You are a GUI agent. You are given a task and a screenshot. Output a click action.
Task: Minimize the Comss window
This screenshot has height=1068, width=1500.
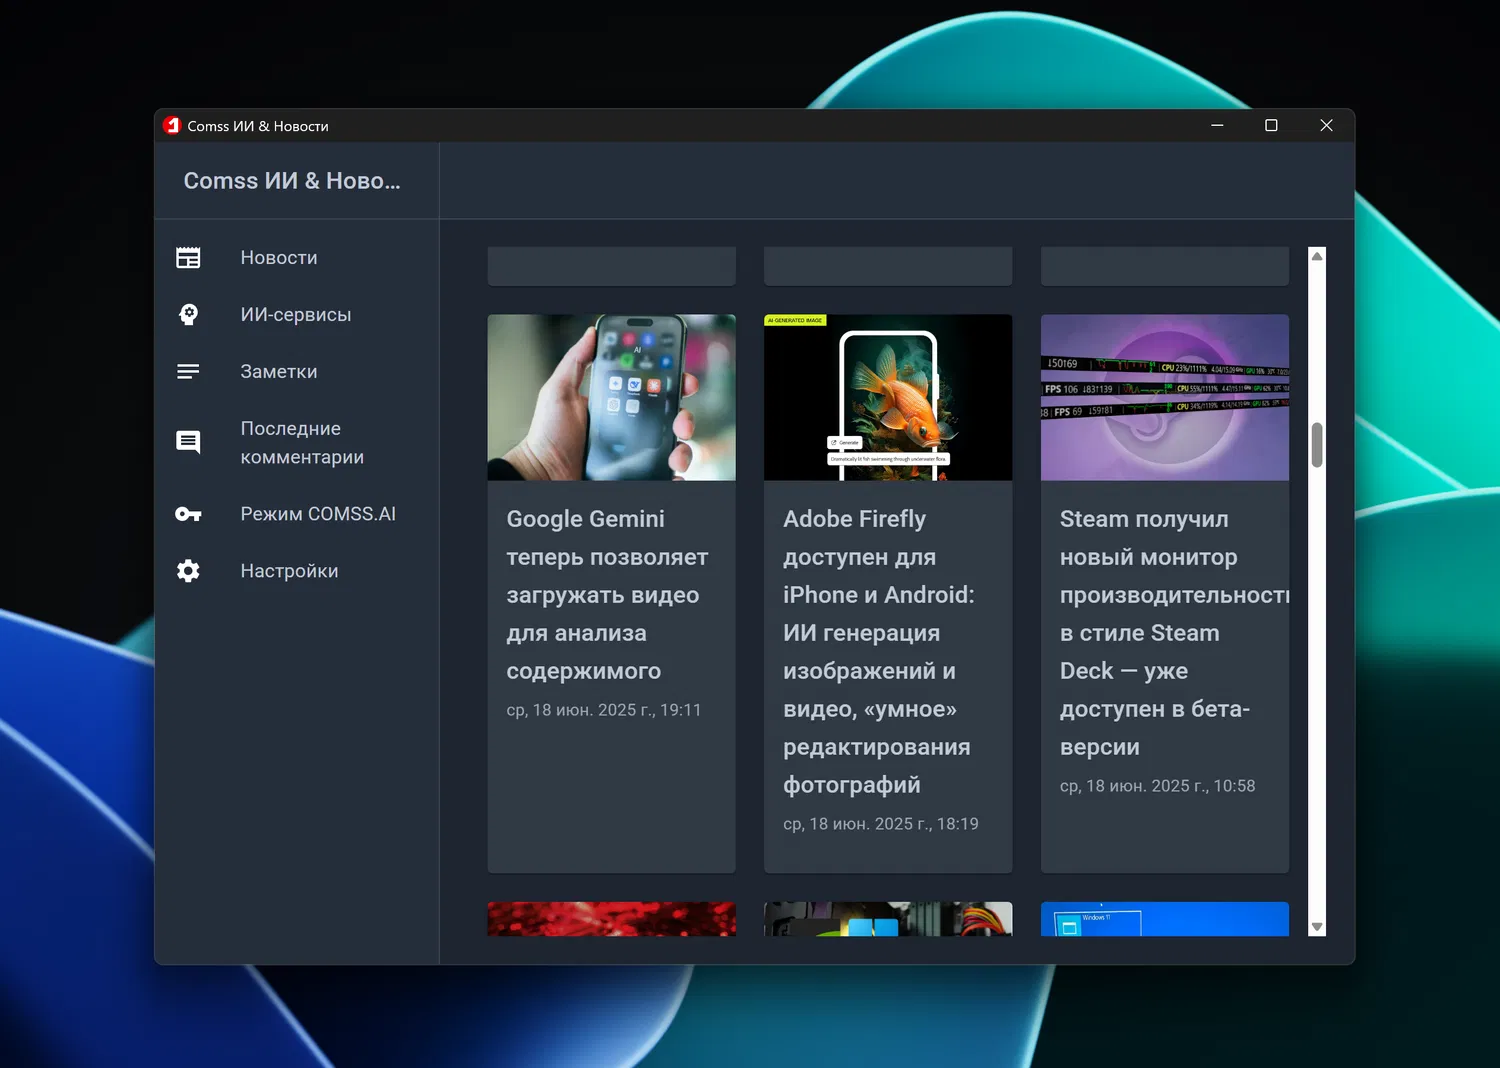[x=1217, y=125]
